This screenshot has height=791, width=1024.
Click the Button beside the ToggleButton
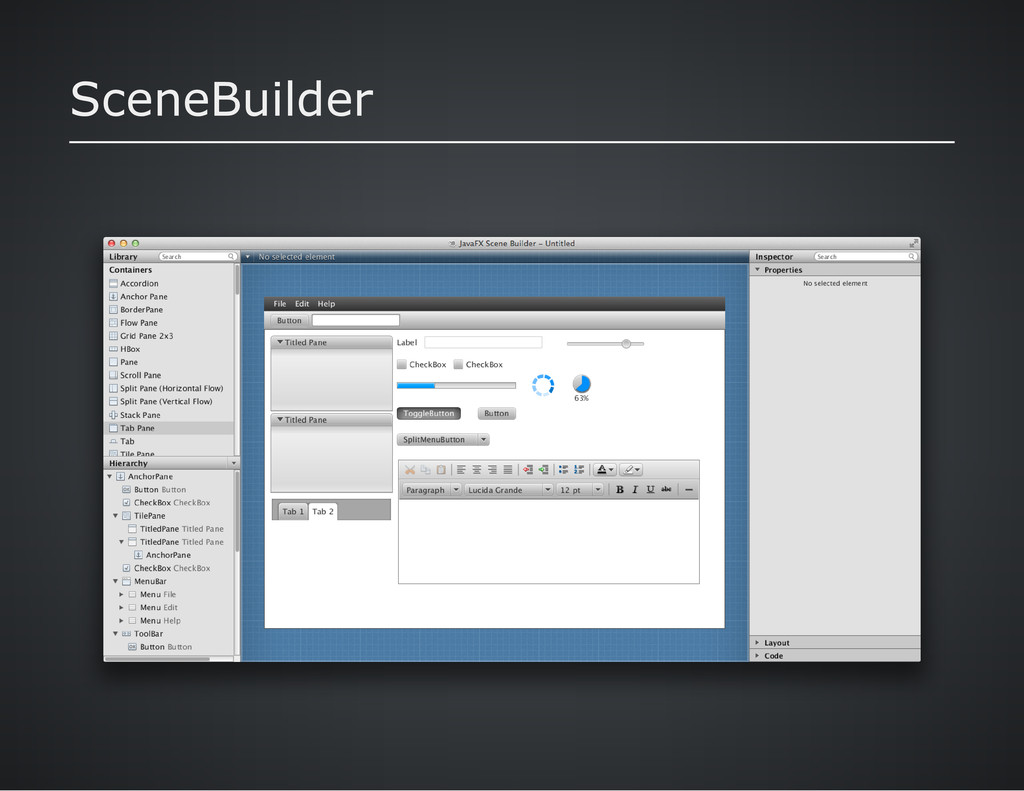coord(496,413)
